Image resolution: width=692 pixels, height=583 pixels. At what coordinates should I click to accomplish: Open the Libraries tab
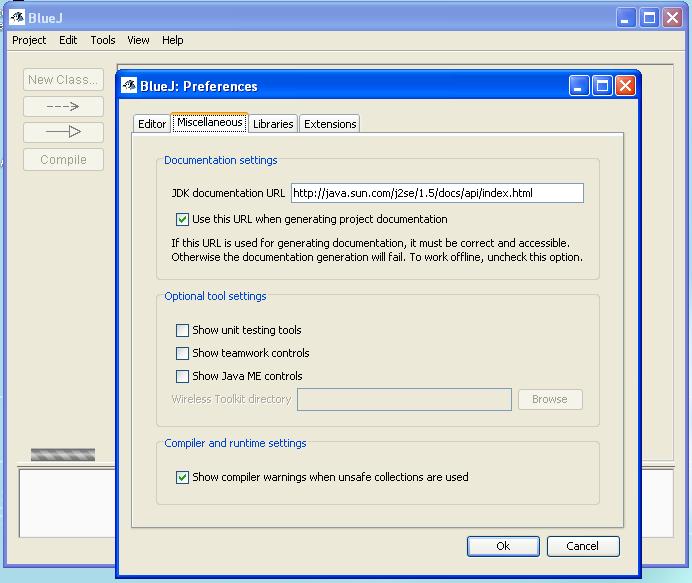[273, 124]
